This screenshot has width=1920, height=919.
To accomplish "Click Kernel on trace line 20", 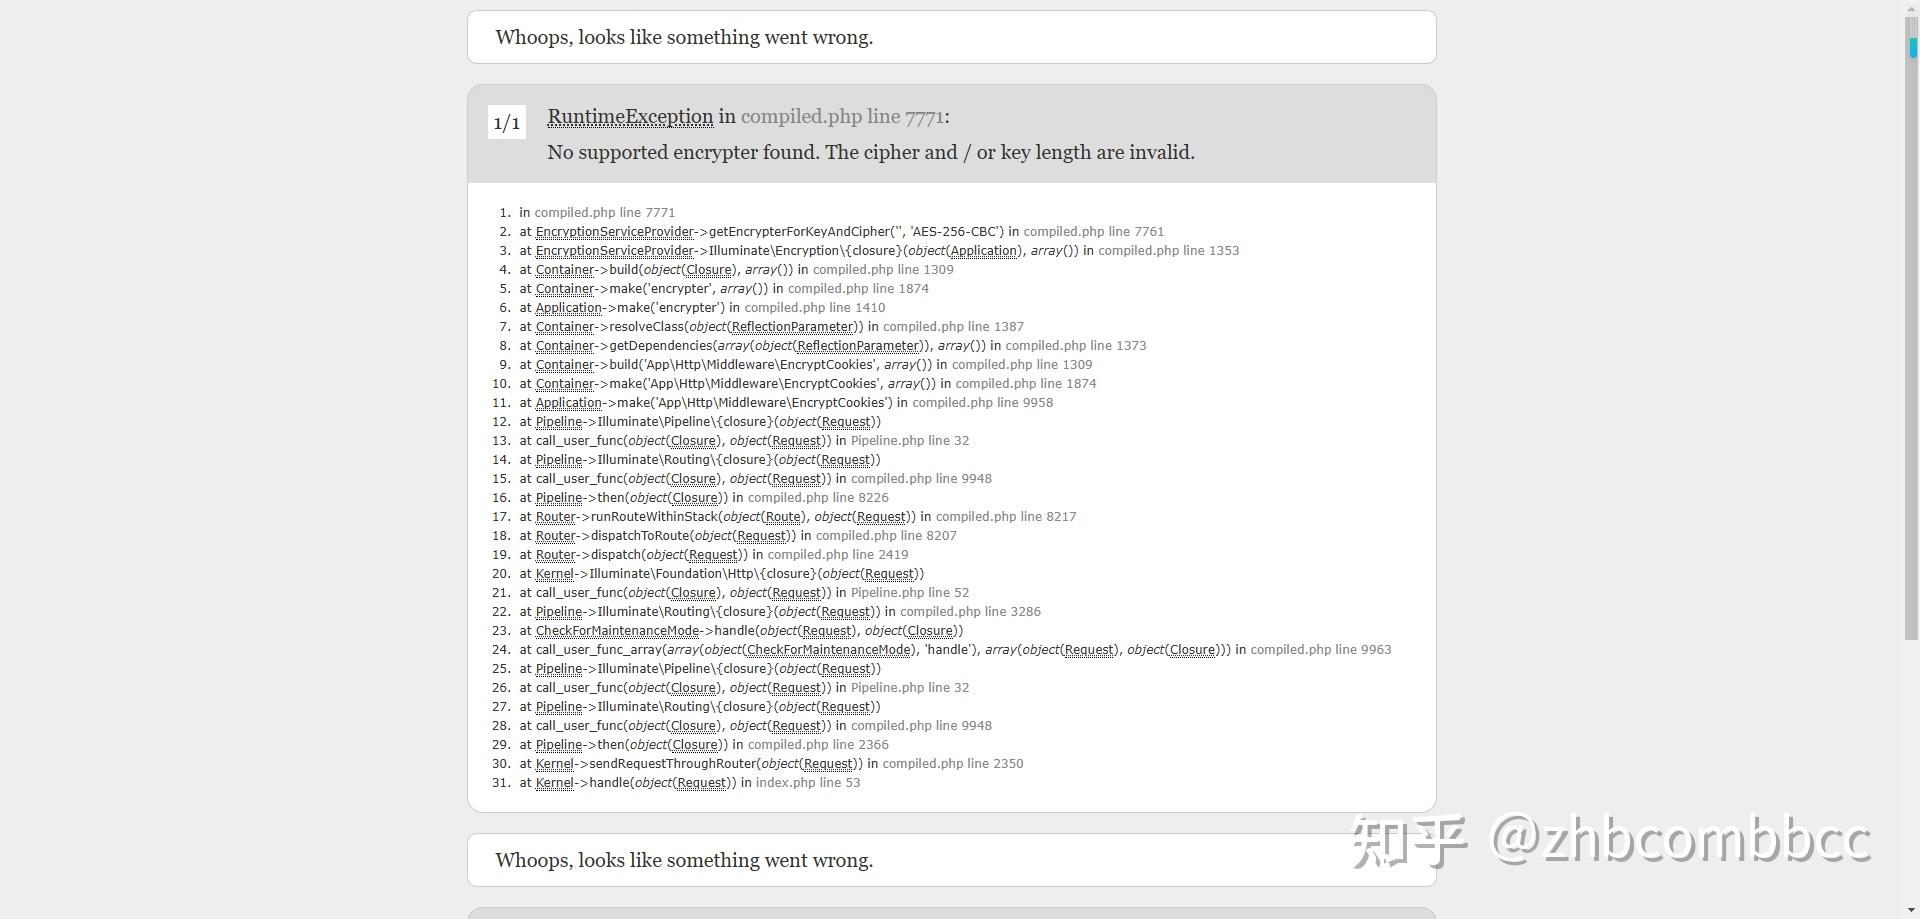I will click(x=554, y=574).
